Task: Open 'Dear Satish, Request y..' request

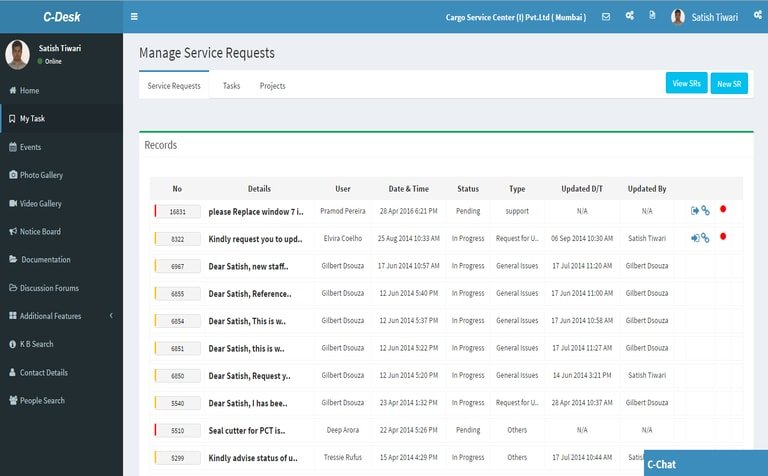Action: pos(249,376)
